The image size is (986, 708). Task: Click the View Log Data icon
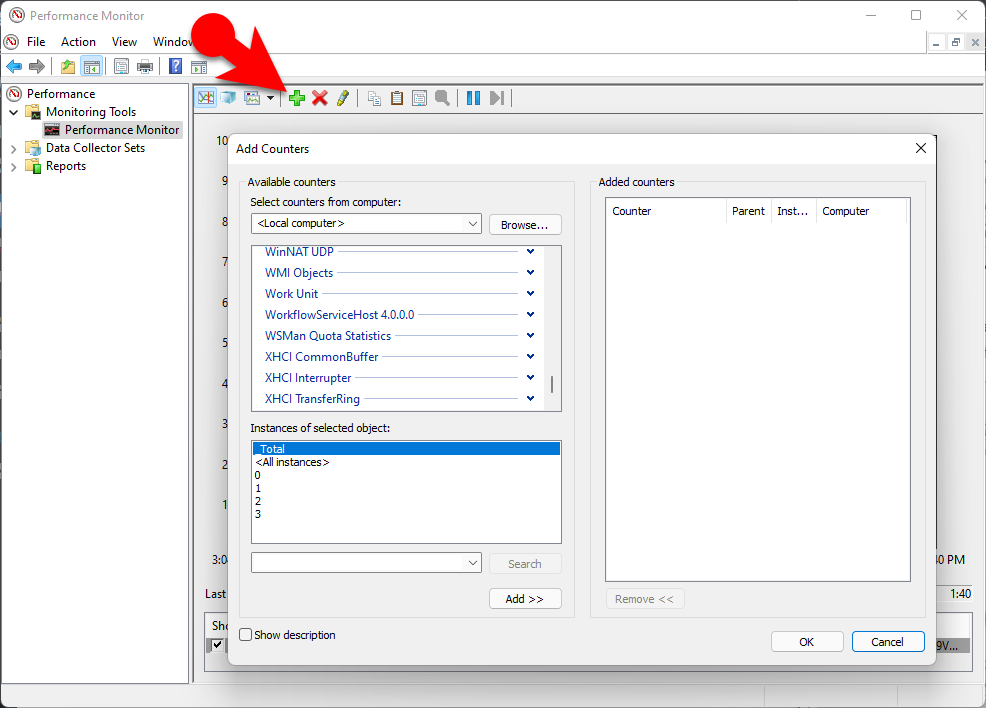(228, 98)
